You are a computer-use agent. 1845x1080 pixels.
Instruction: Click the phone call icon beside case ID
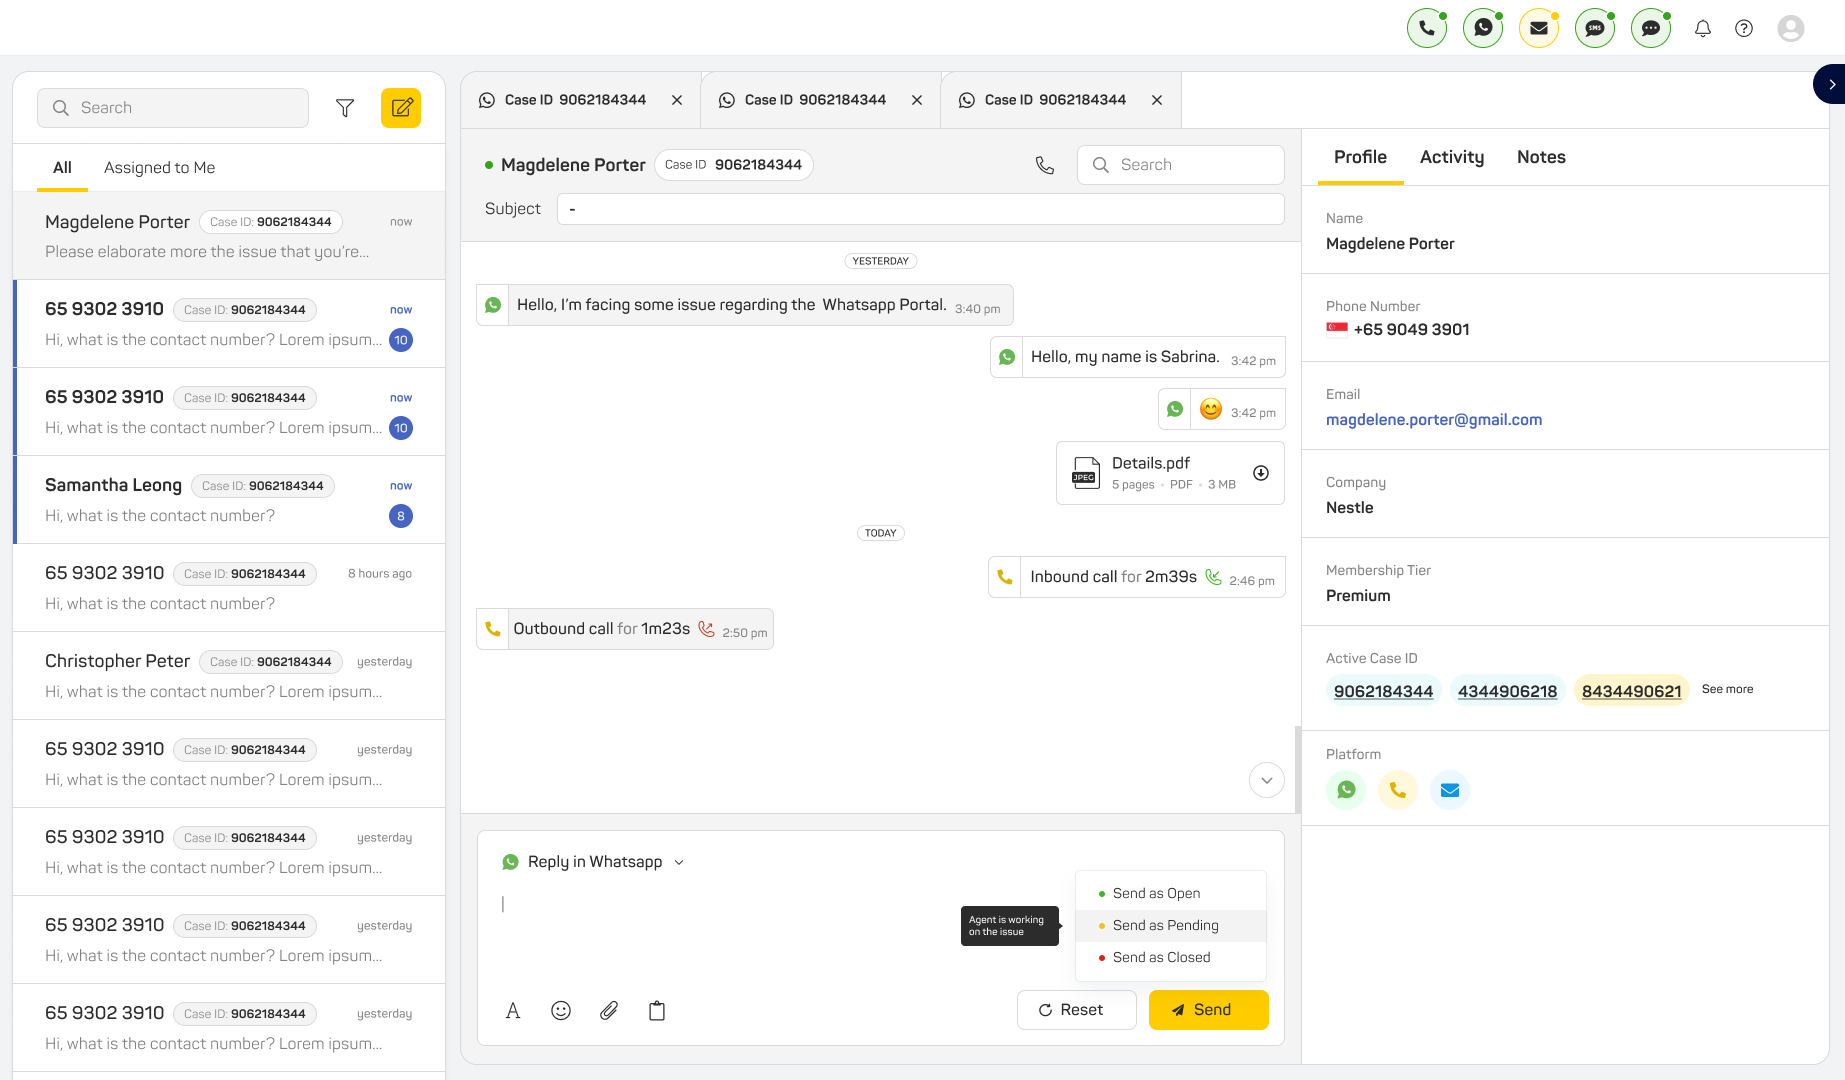pyautogui.click(x=1045, y=165)
